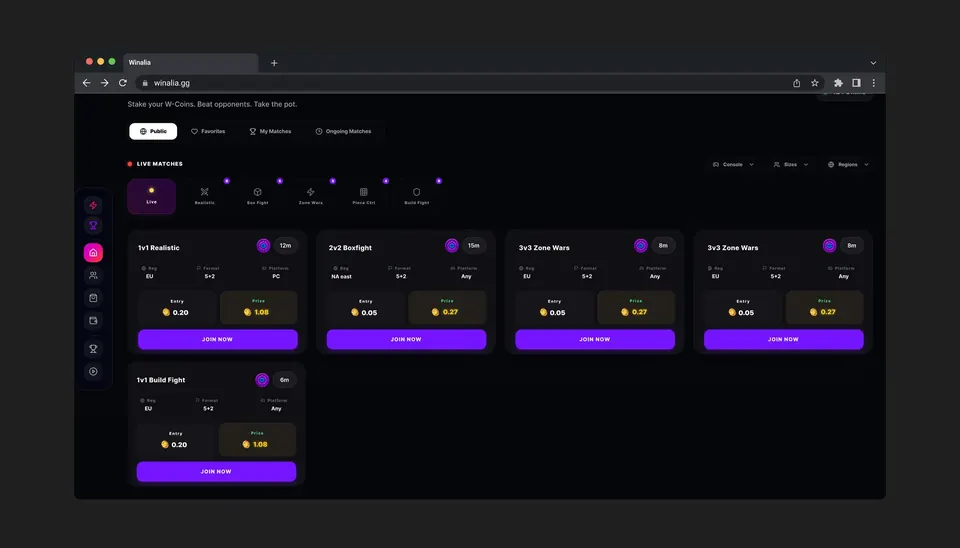
Task: Click the white trophy sidebar icon
Action: (x=93, y=348)
